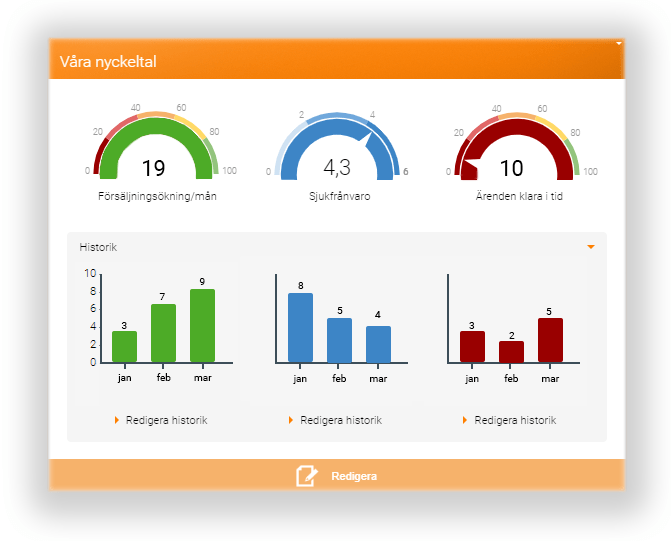Viewport: 671px width, 541px height.
Task: Click the blue jan bar with value 8
Action: coord(300,328)
